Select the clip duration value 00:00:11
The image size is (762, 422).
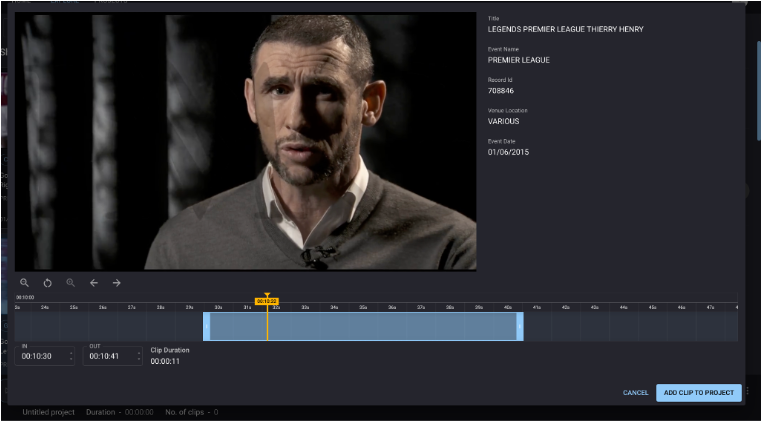tap(165, 361)
